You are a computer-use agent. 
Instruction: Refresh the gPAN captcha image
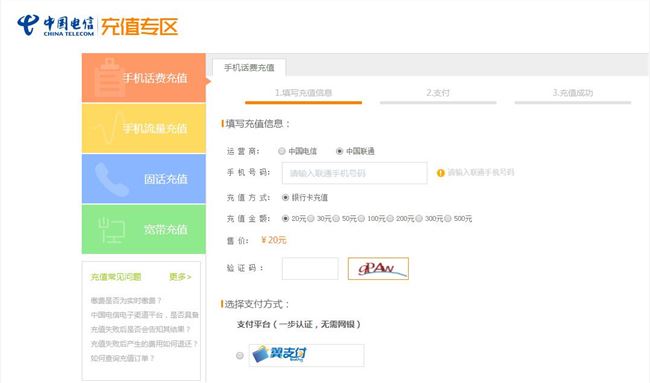[x=378, y=269]
